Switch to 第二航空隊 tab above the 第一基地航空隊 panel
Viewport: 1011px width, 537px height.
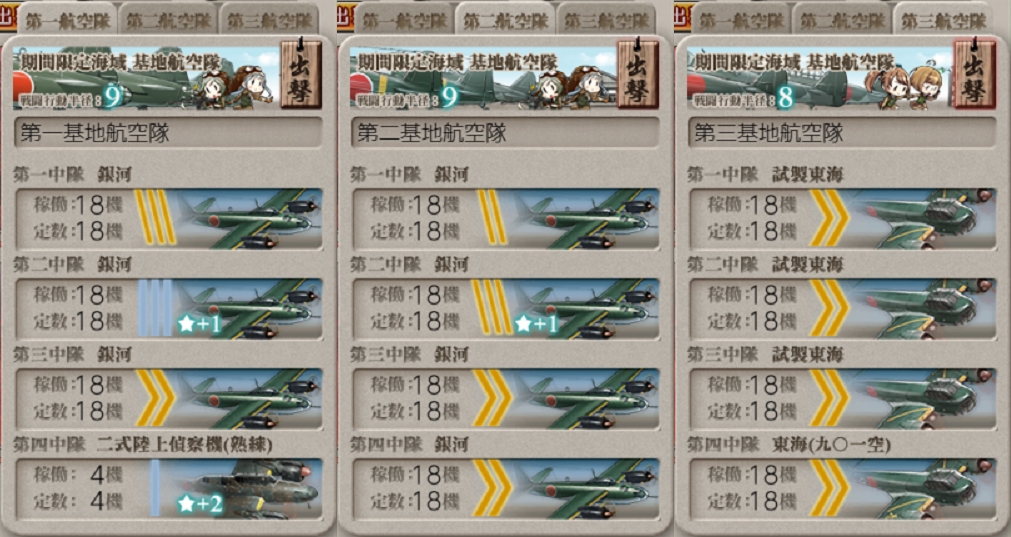tap(168, 20)
